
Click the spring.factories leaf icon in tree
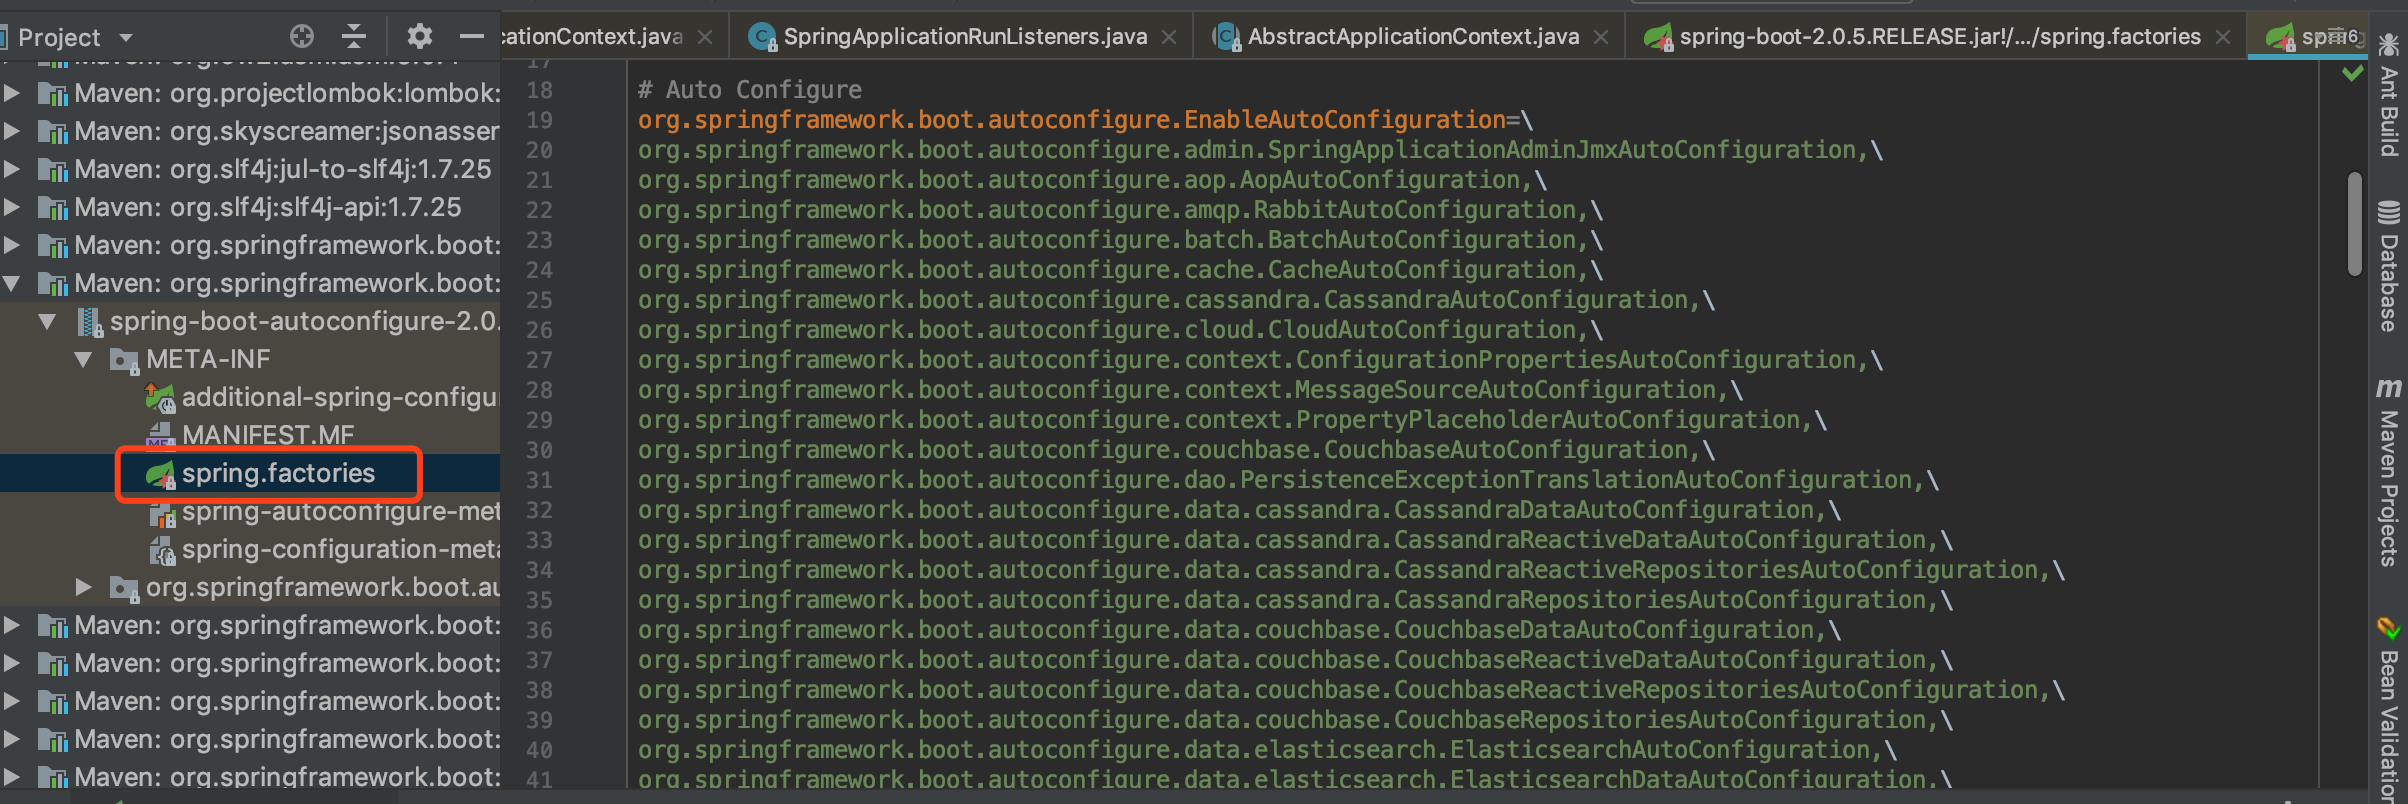click(160, 474)
